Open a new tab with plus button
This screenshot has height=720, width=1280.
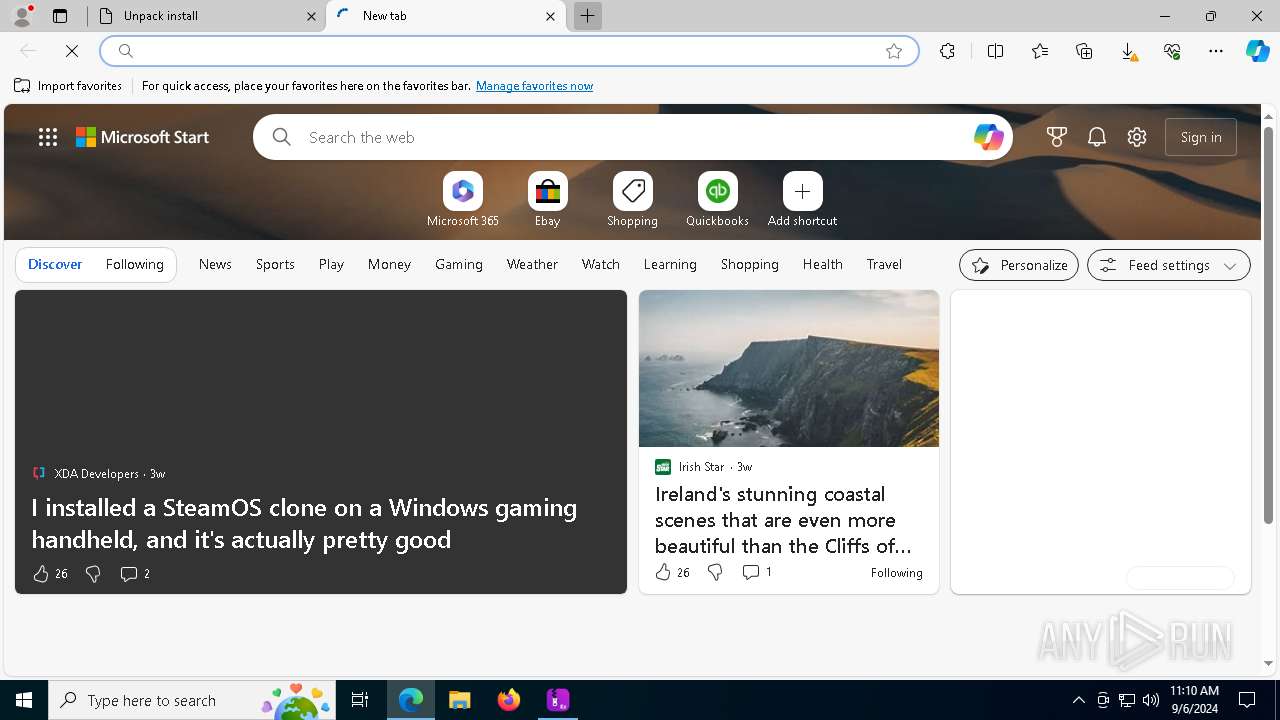click(x=588, y=16)
